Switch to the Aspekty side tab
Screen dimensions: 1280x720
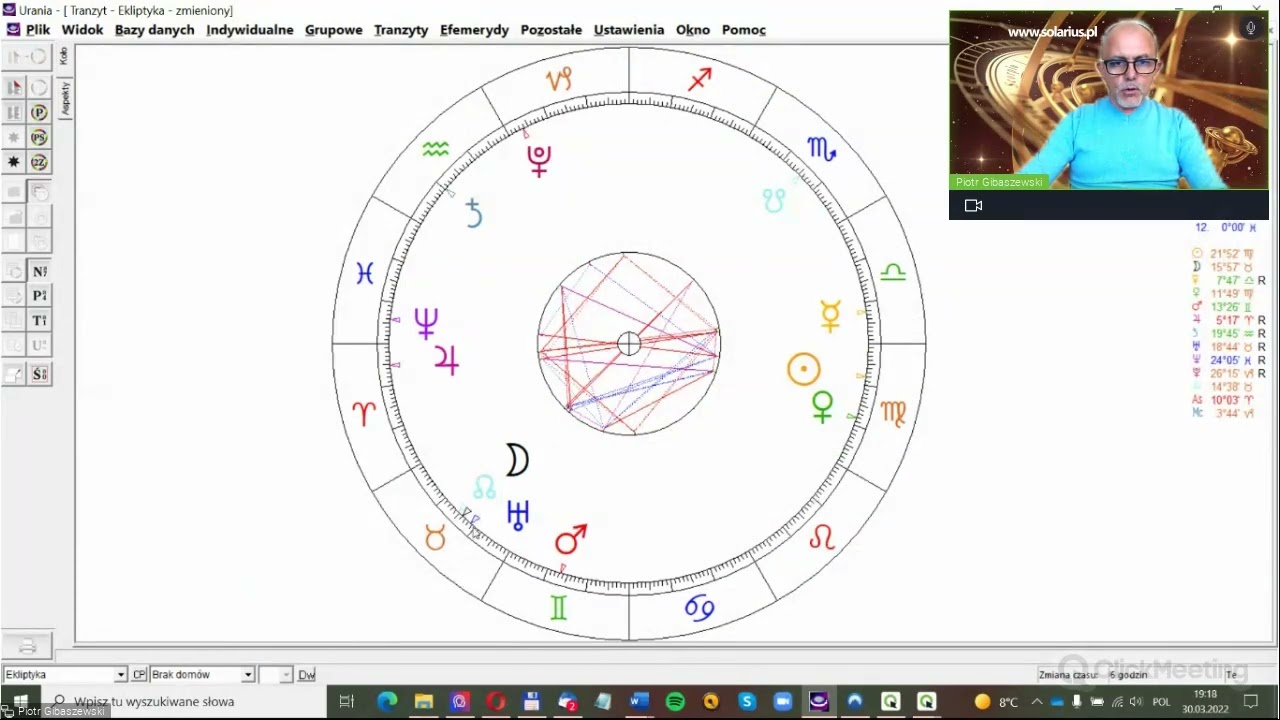pos(64,98)
